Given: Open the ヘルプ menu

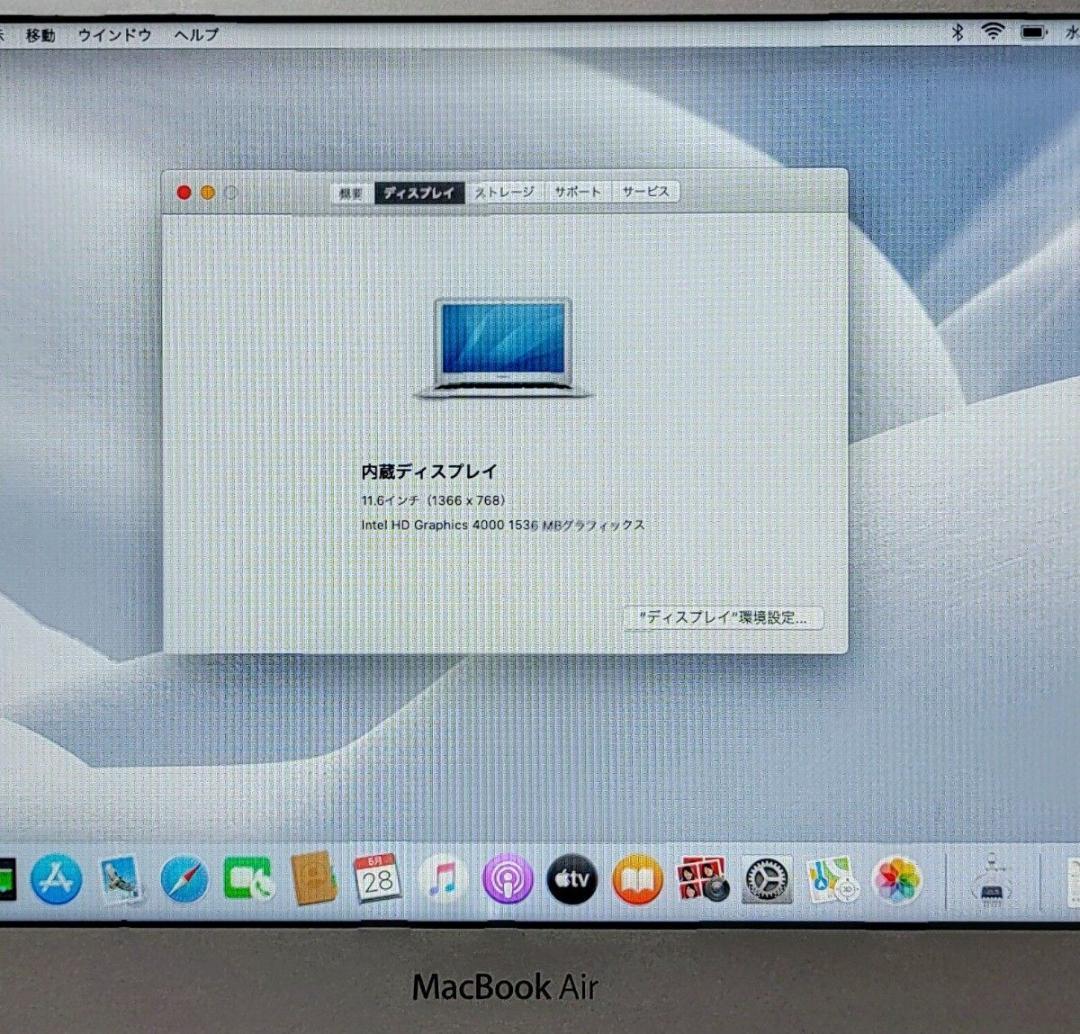Looking at the screenshot, I should tap(196, 35).
